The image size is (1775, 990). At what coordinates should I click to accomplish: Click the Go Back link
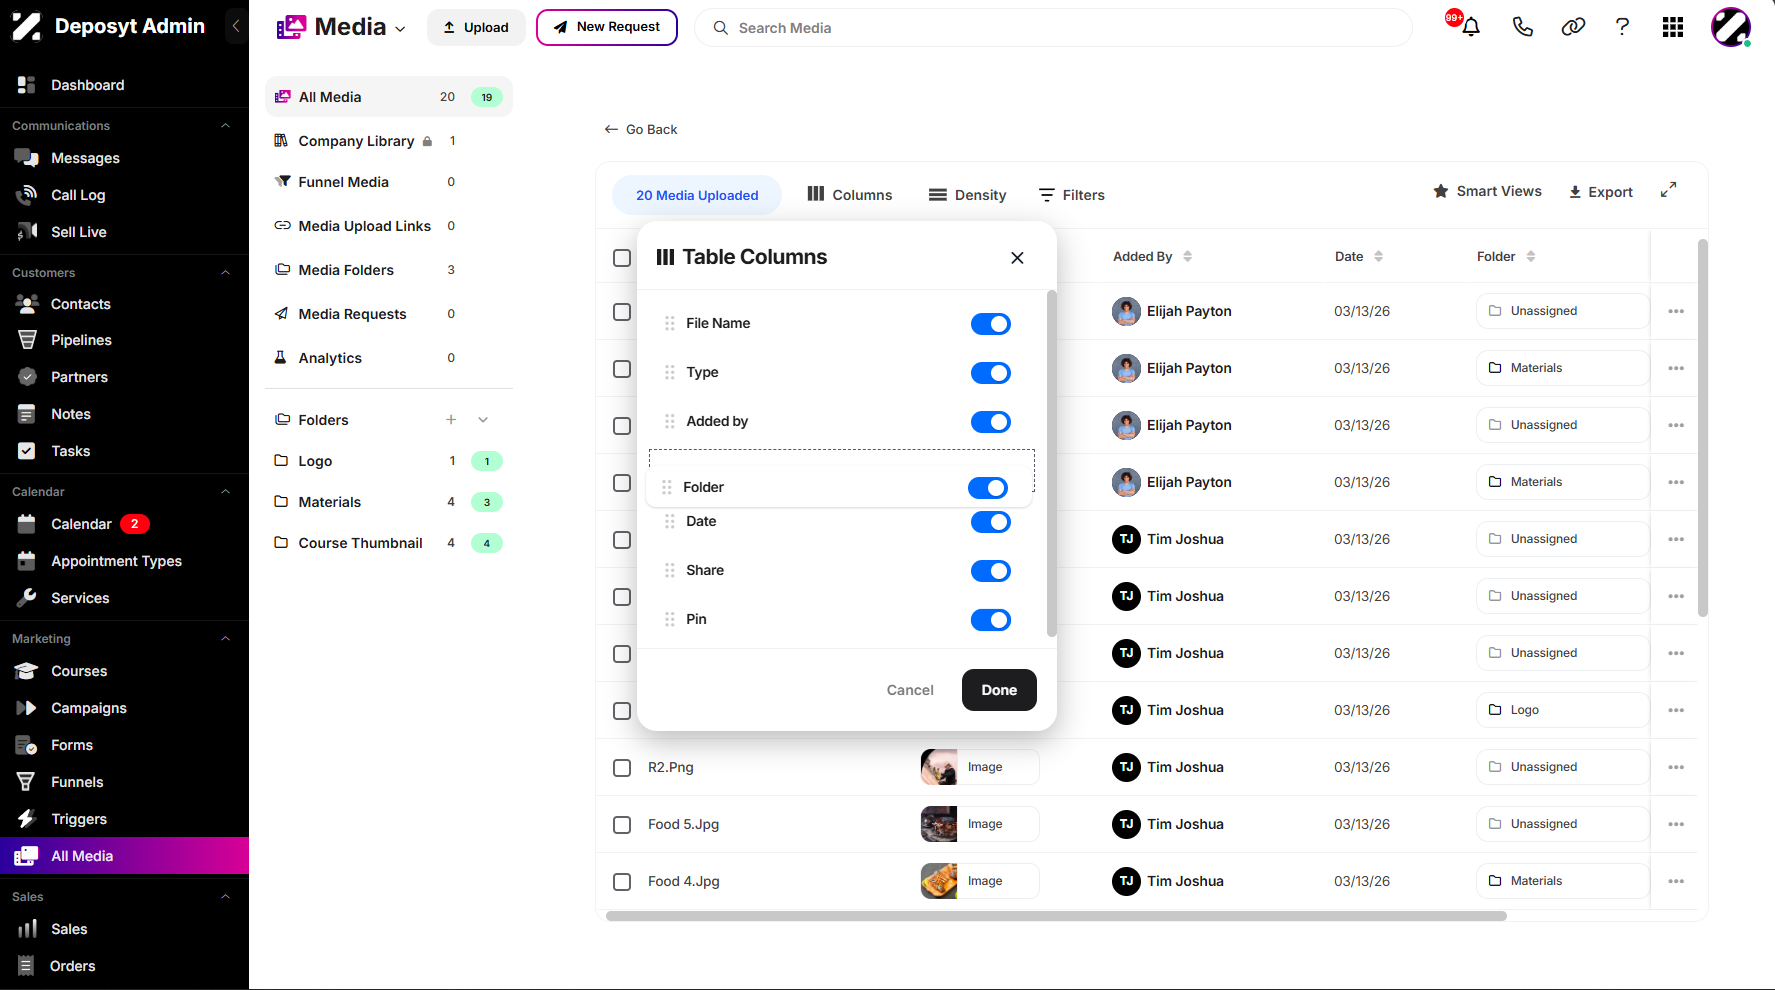(x=641, y=129)
